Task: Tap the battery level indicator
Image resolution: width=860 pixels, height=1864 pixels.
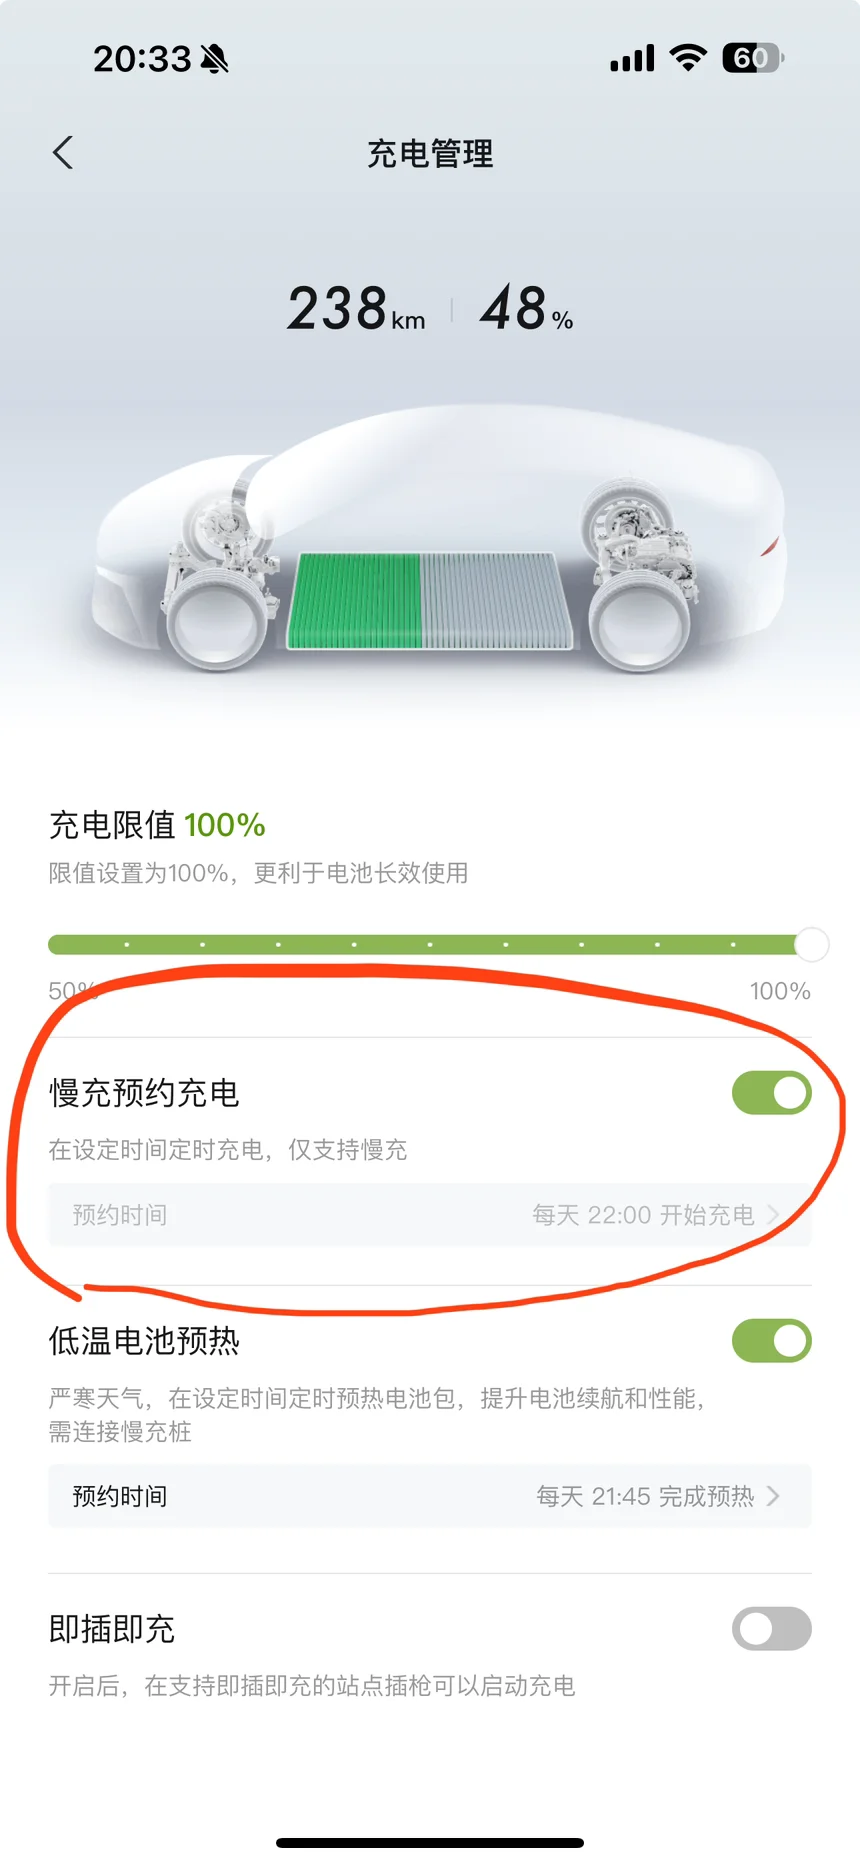Action: pos(753,58)
